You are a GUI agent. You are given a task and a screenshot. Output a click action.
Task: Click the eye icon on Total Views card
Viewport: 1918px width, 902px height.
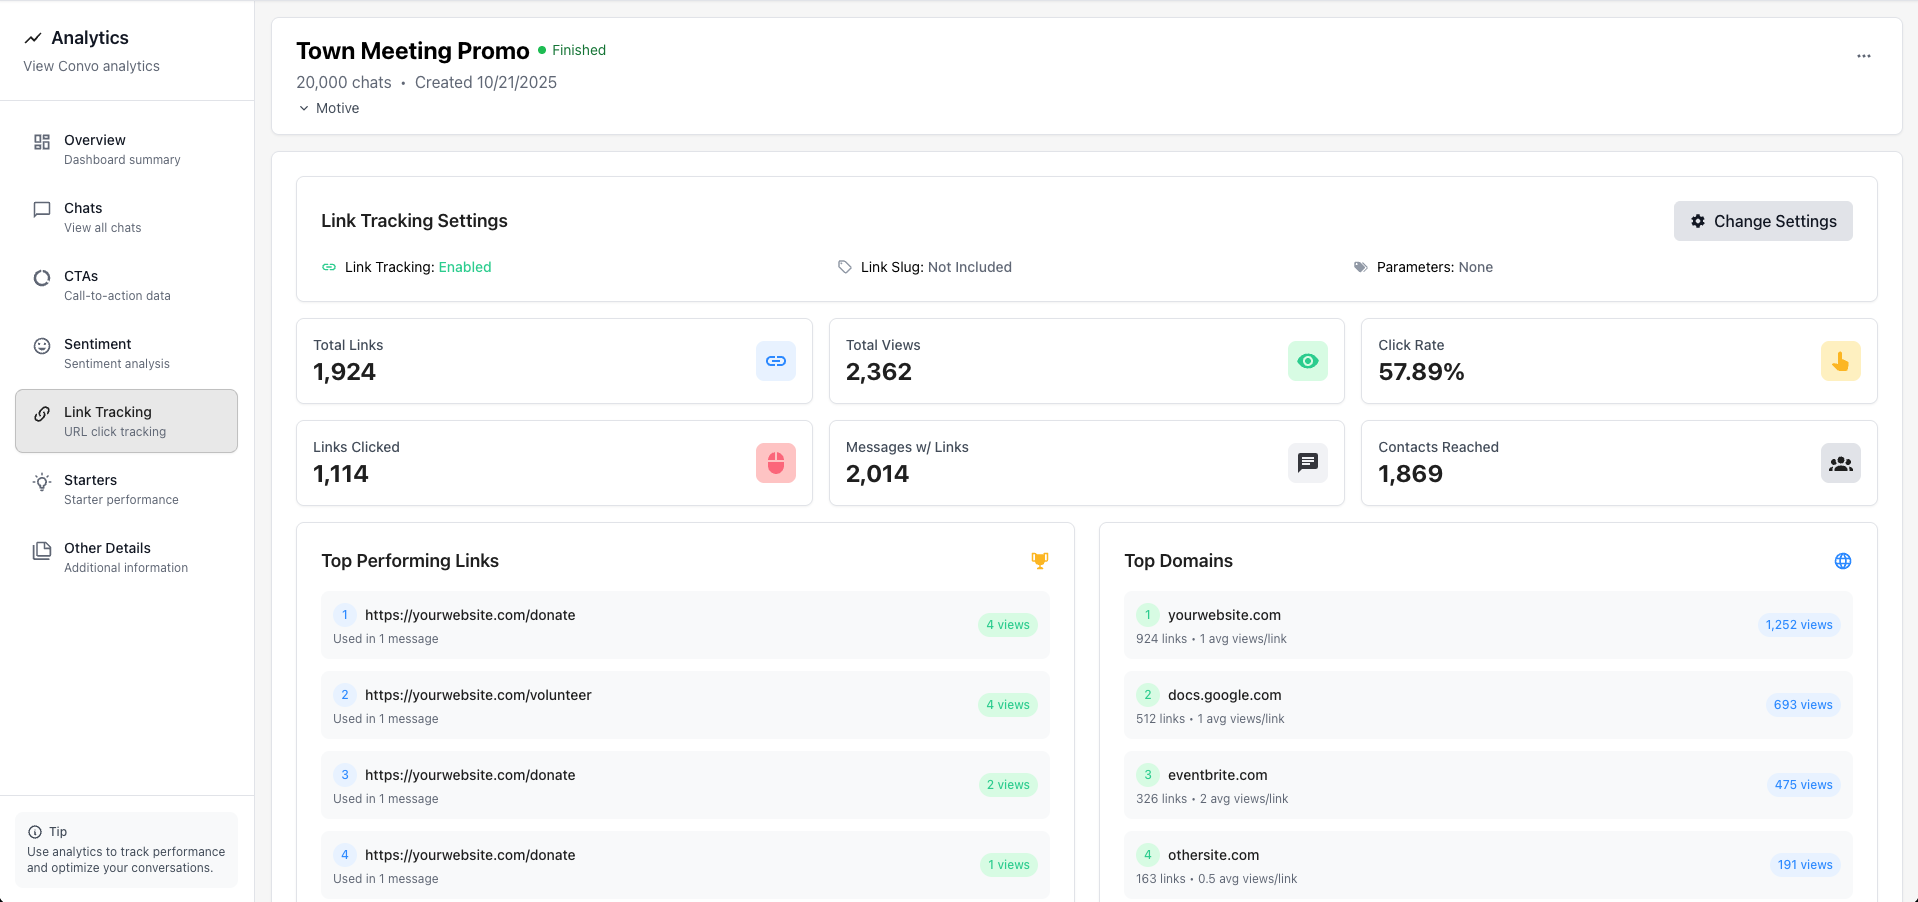pyautogui.click(x=1307, y=361)
